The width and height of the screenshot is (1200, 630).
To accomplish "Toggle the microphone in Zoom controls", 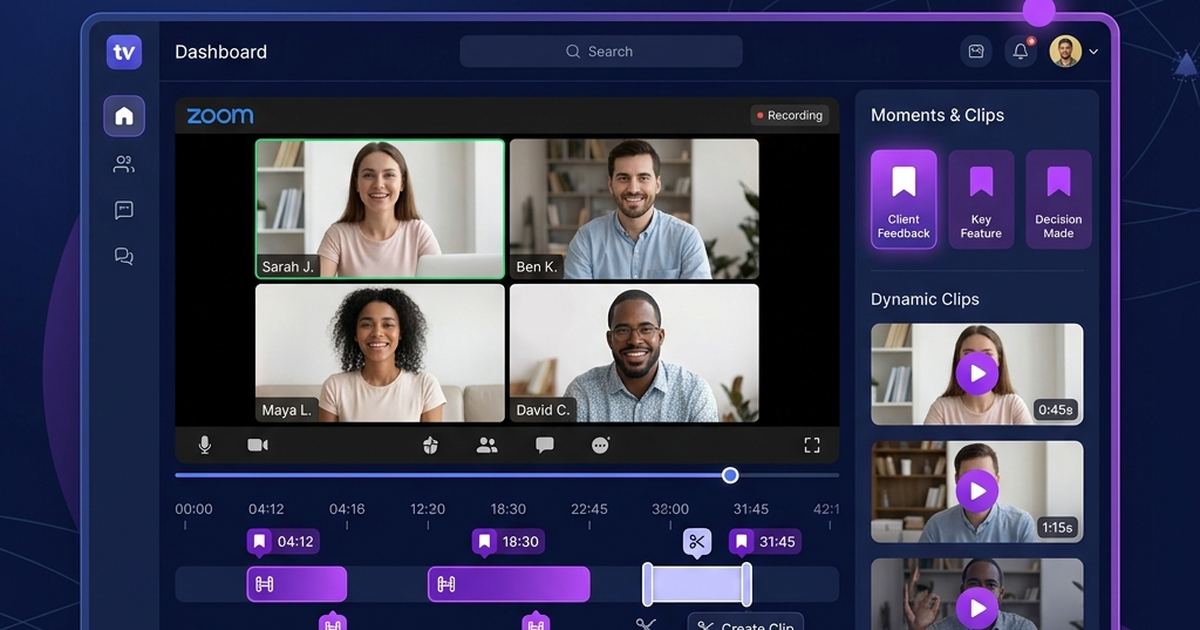I will [x=204, y=445].
